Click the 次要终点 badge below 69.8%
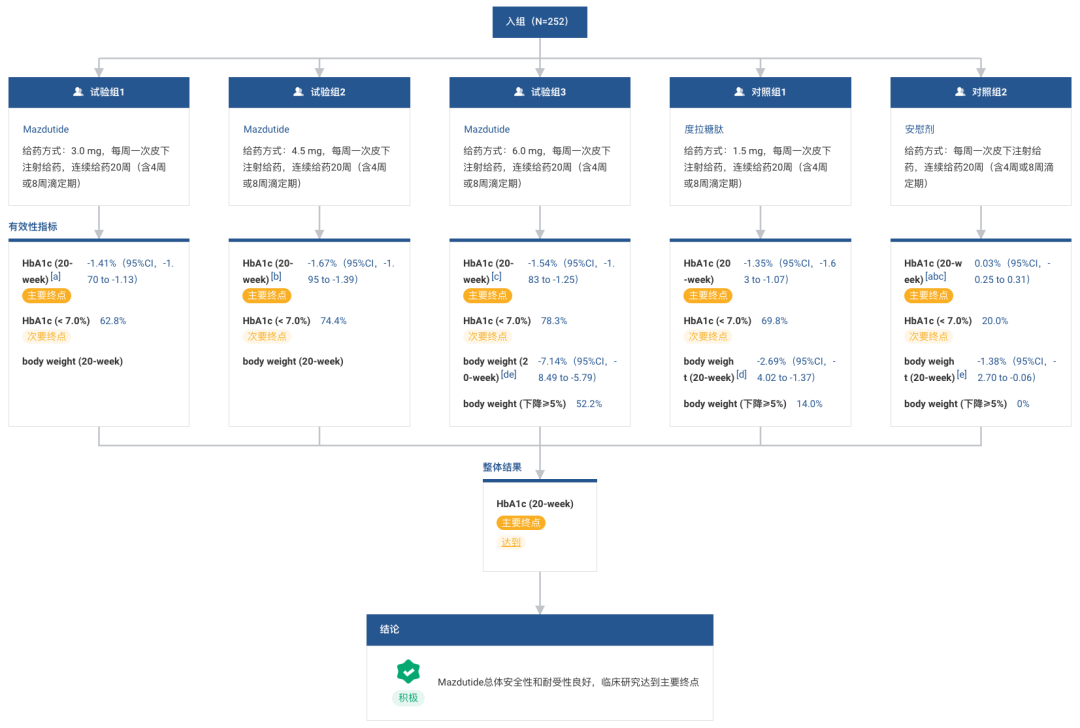Screen dimensions: 1080x728 click(708, 336)
